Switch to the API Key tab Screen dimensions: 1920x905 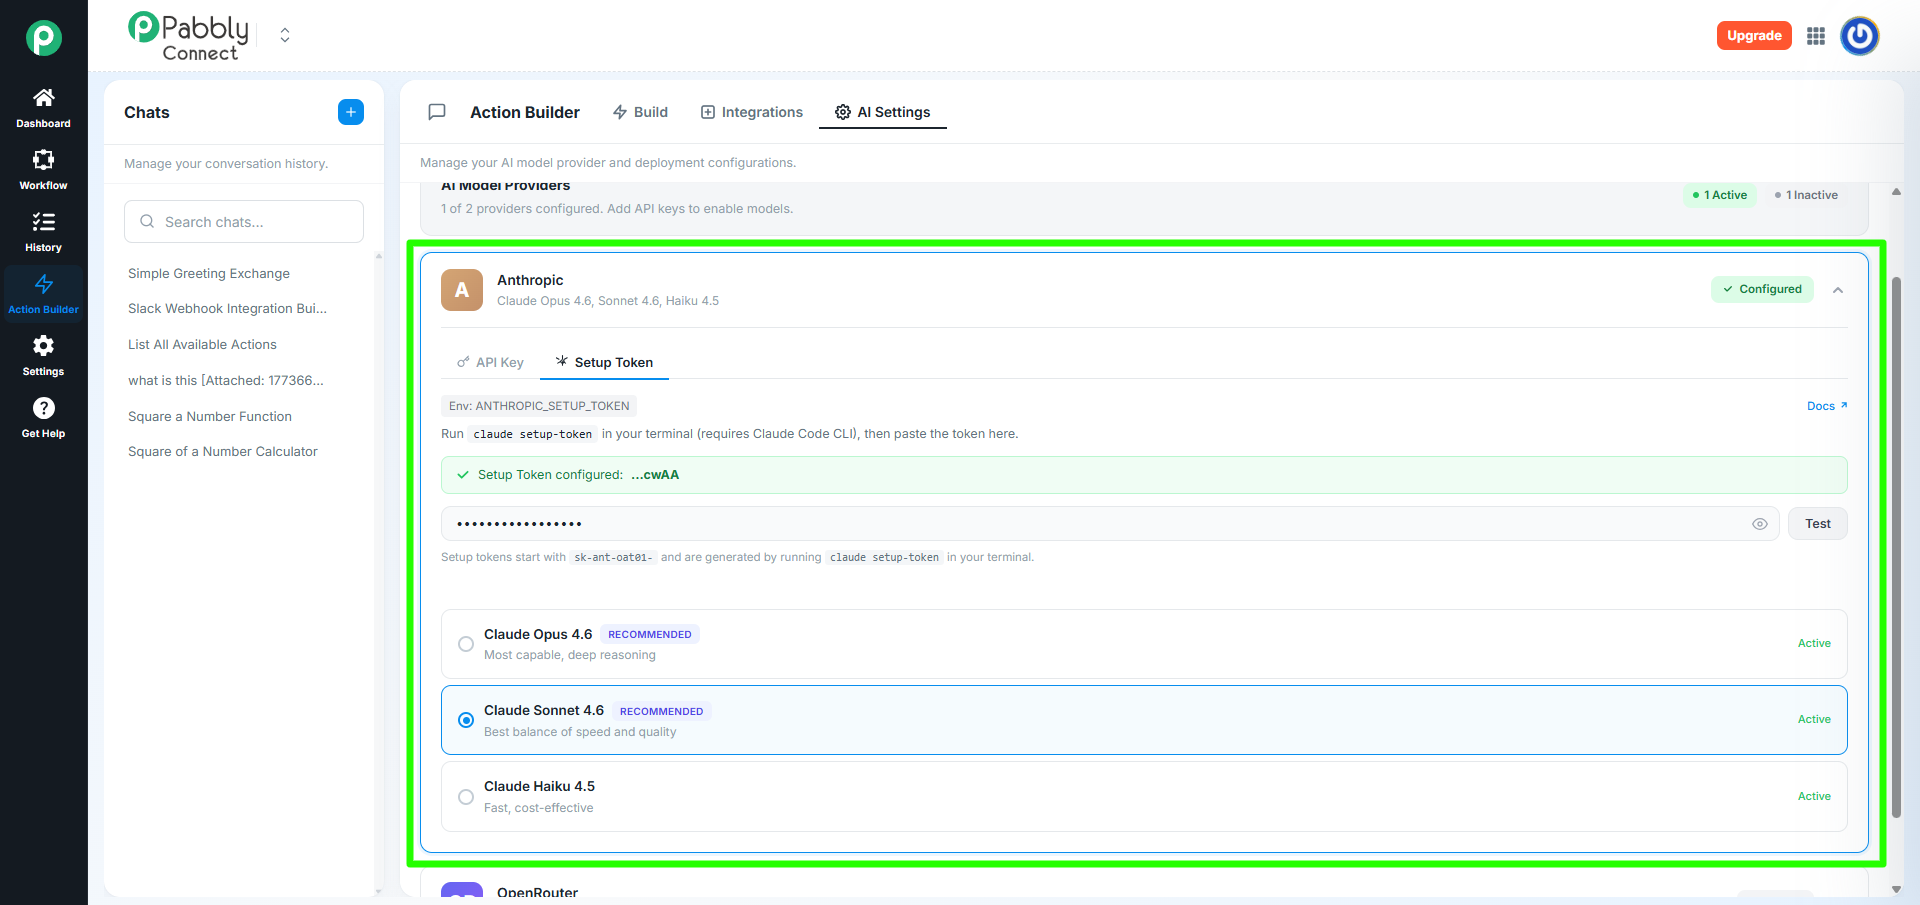pyautogui.click(x=490, y=362)
